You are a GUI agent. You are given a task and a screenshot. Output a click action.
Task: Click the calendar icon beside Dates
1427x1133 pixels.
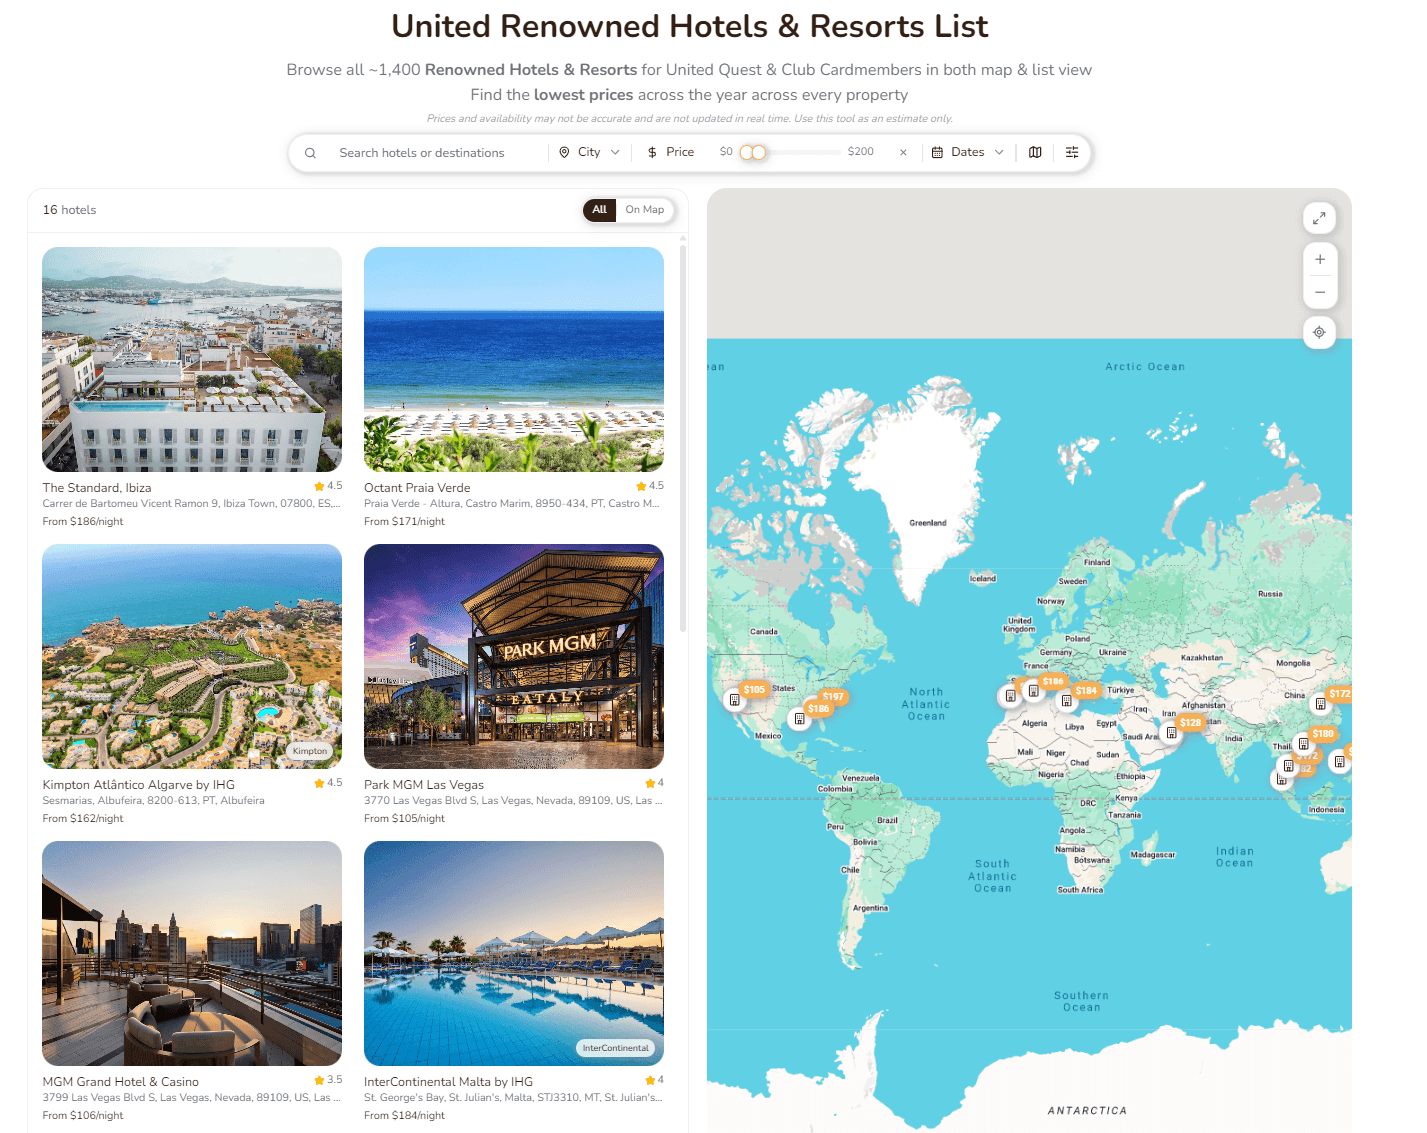point(937,152)
